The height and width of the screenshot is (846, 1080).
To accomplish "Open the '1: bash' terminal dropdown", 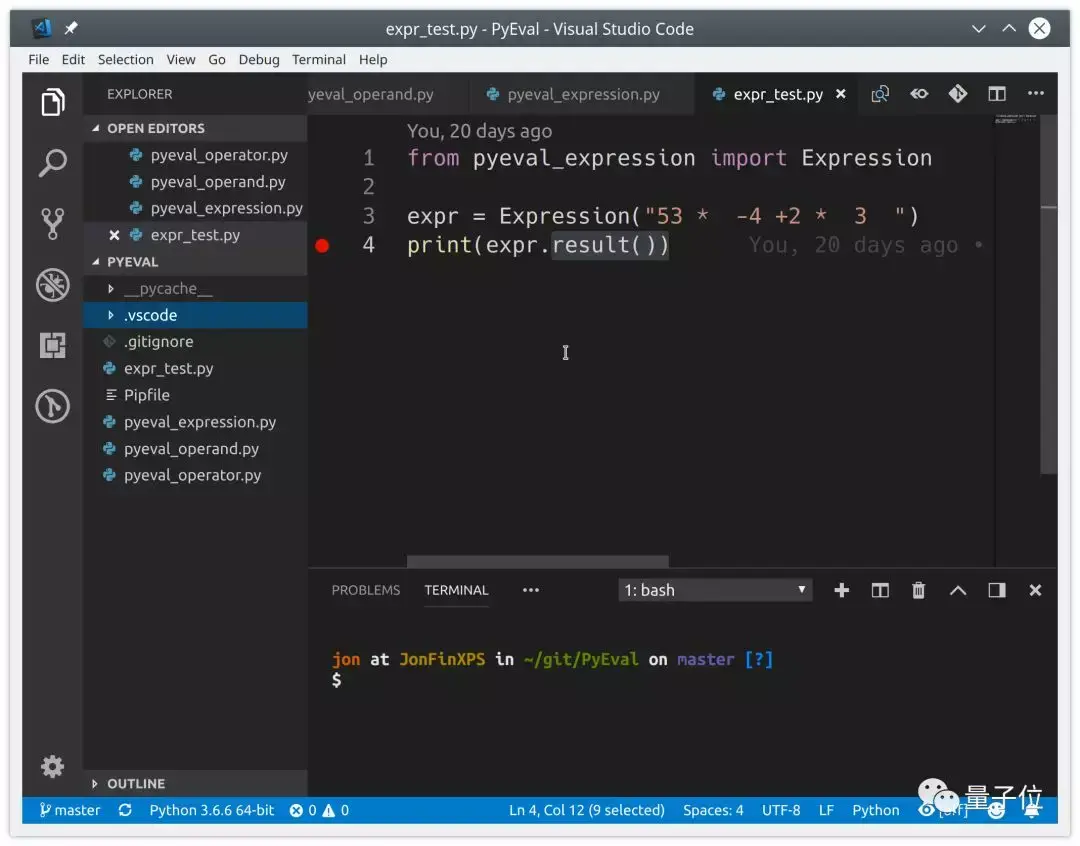I will coord(714,590).
